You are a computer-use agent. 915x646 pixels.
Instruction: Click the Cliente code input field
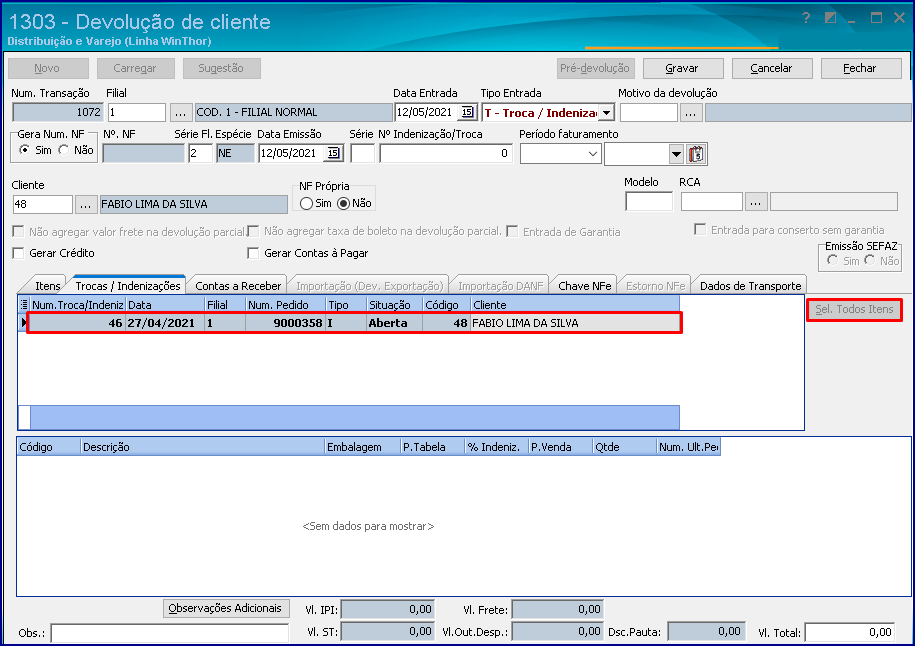(42, 204)
